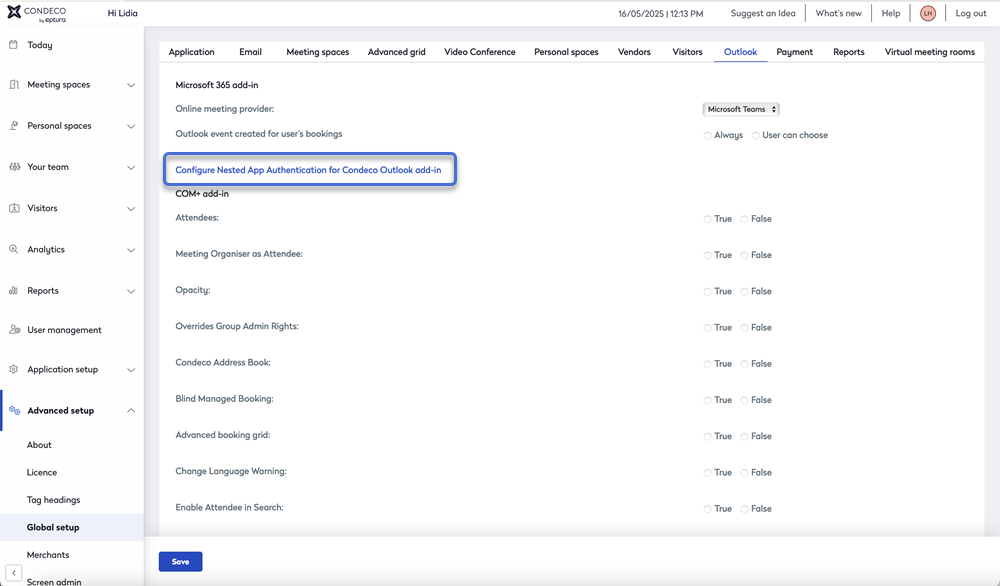1000x586 pixels.
Task: Click the Your team sidebar icon
Action: (x=14, y=167)
